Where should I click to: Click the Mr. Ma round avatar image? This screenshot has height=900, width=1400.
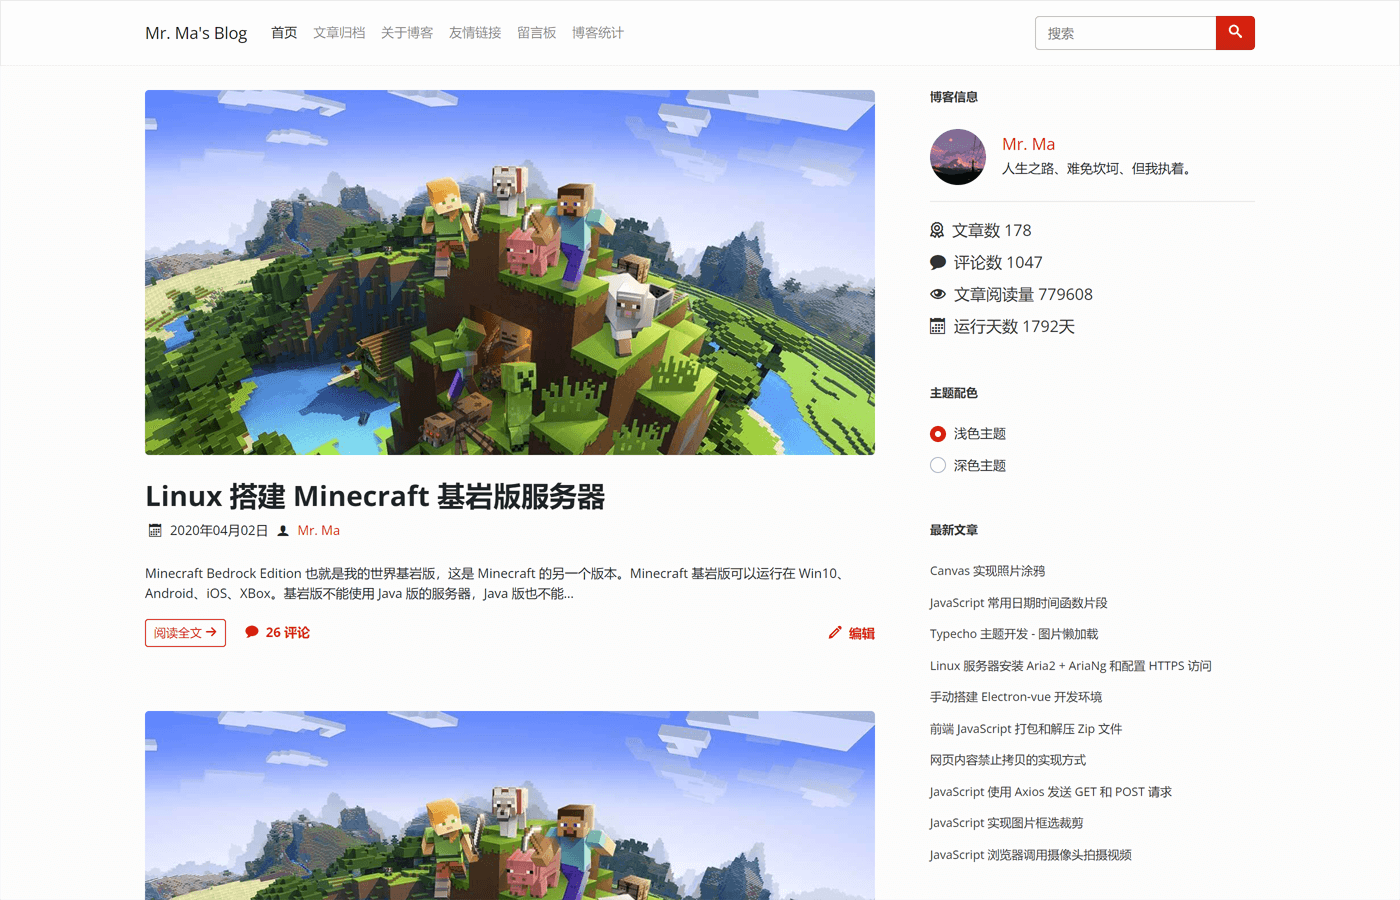958,157
